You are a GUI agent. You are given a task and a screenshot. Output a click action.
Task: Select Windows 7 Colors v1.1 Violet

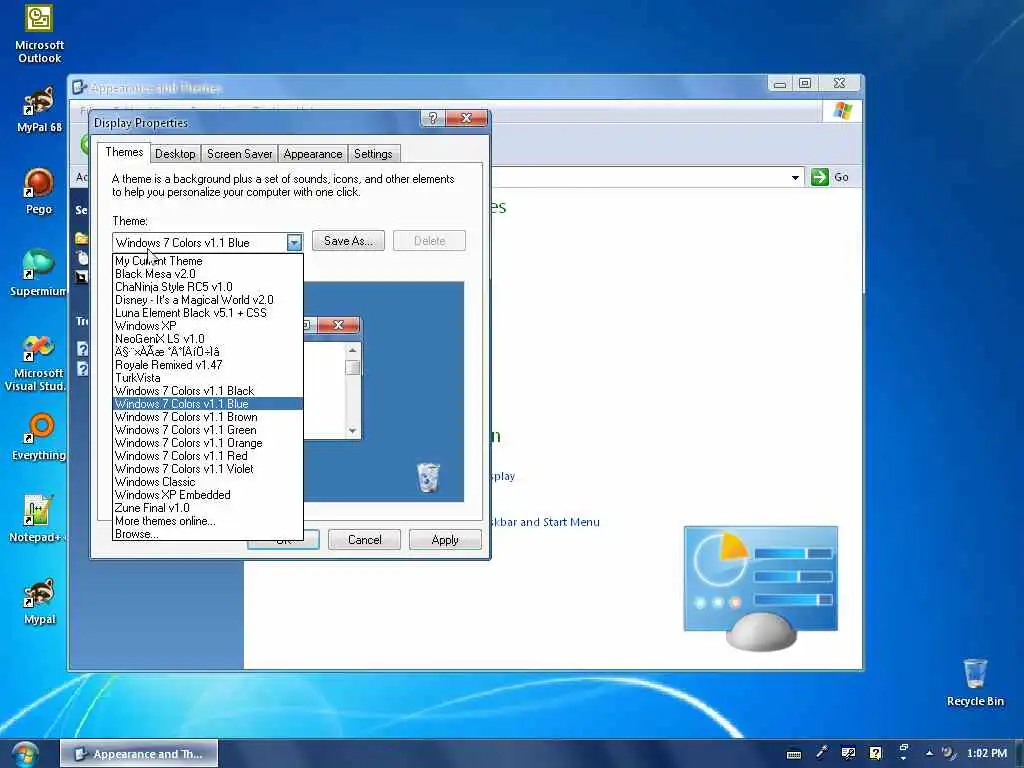208,469
